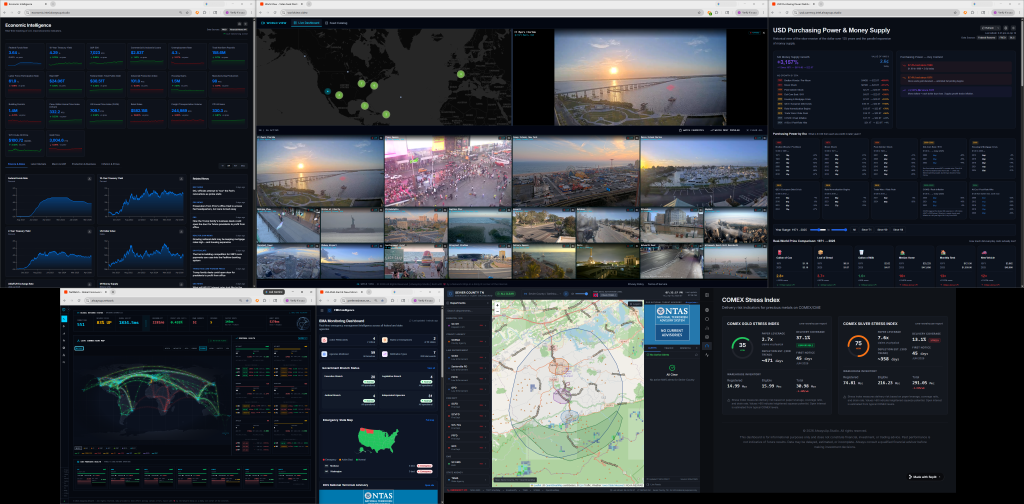Viewport: 1024px width, 504px height.
Task: Click the camera cluster marker over Europe
Action: click(x=460, y=74)
